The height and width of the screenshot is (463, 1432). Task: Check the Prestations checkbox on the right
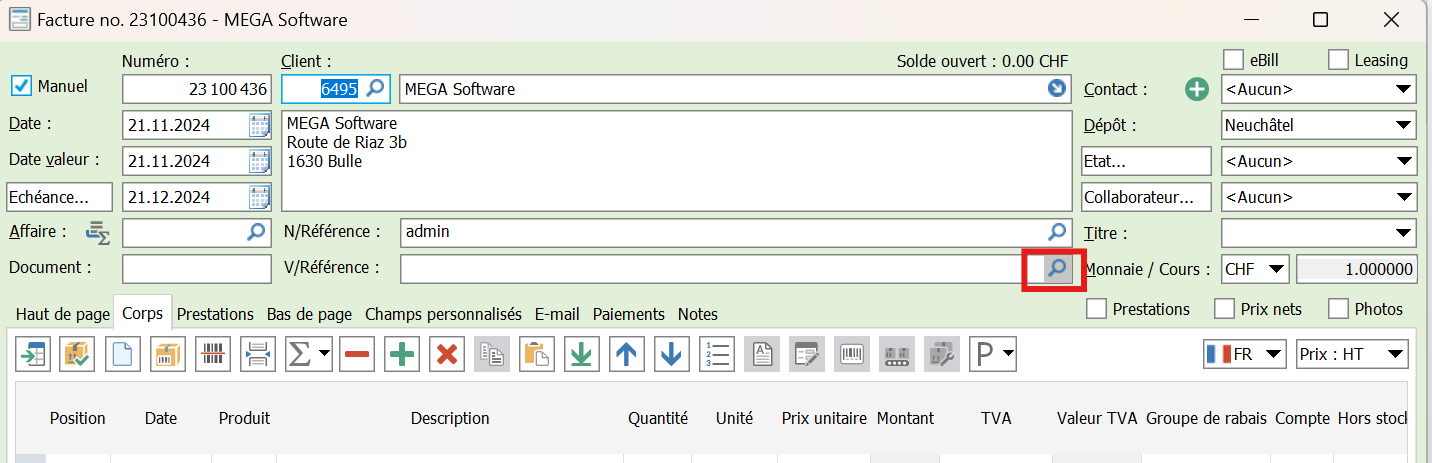pos(1097,309)
